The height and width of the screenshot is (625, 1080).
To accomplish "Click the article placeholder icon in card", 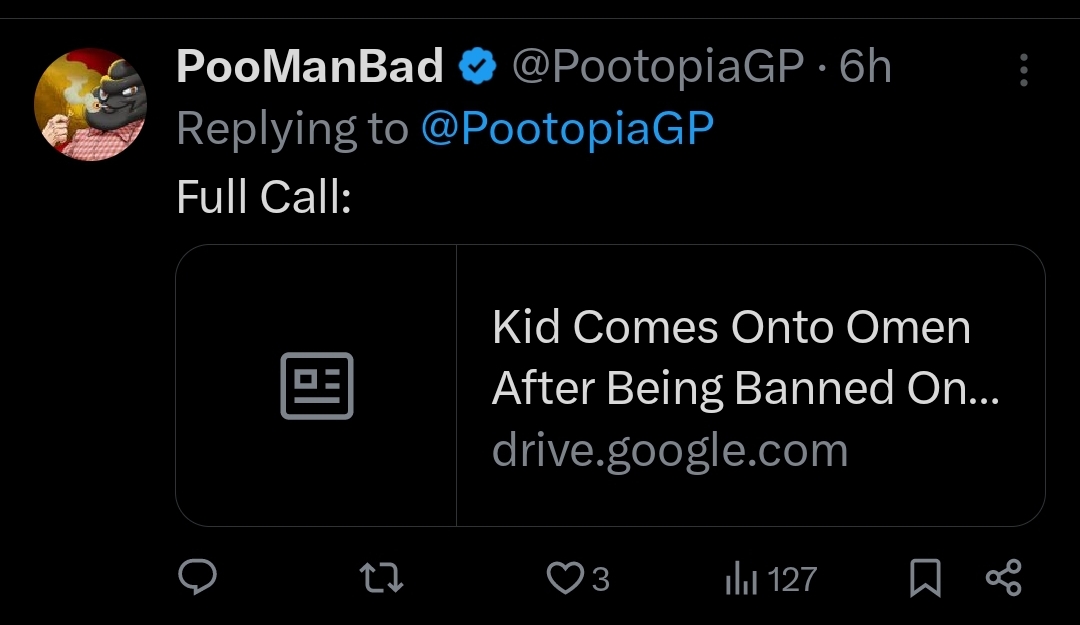I will tap(316, 386).
